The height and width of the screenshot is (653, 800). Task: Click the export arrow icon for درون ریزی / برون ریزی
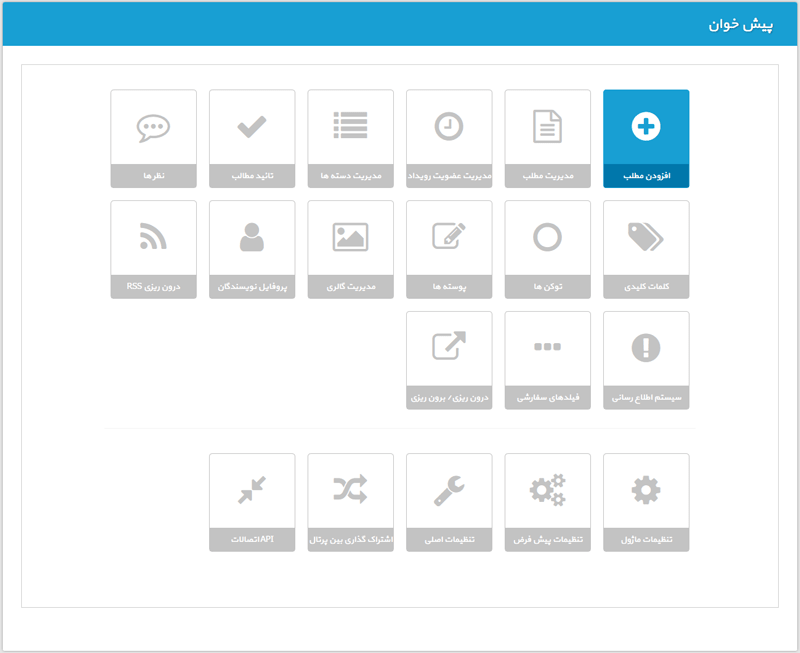(449, 345)
